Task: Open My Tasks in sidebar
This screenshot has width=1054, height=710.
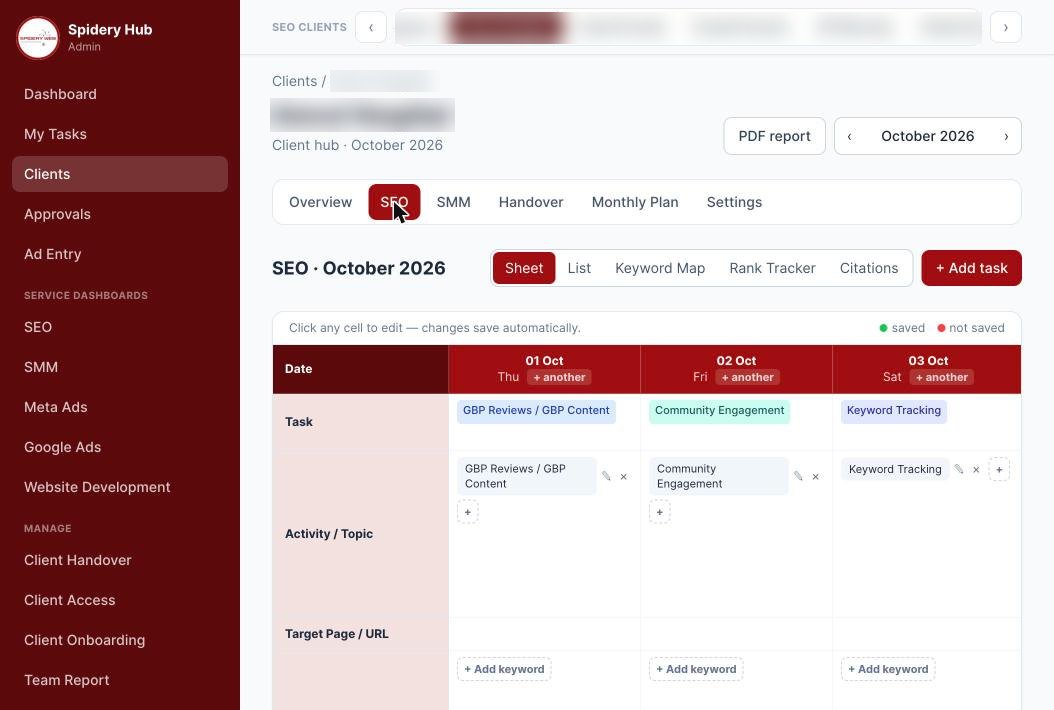Action: [x=120, y=134]
